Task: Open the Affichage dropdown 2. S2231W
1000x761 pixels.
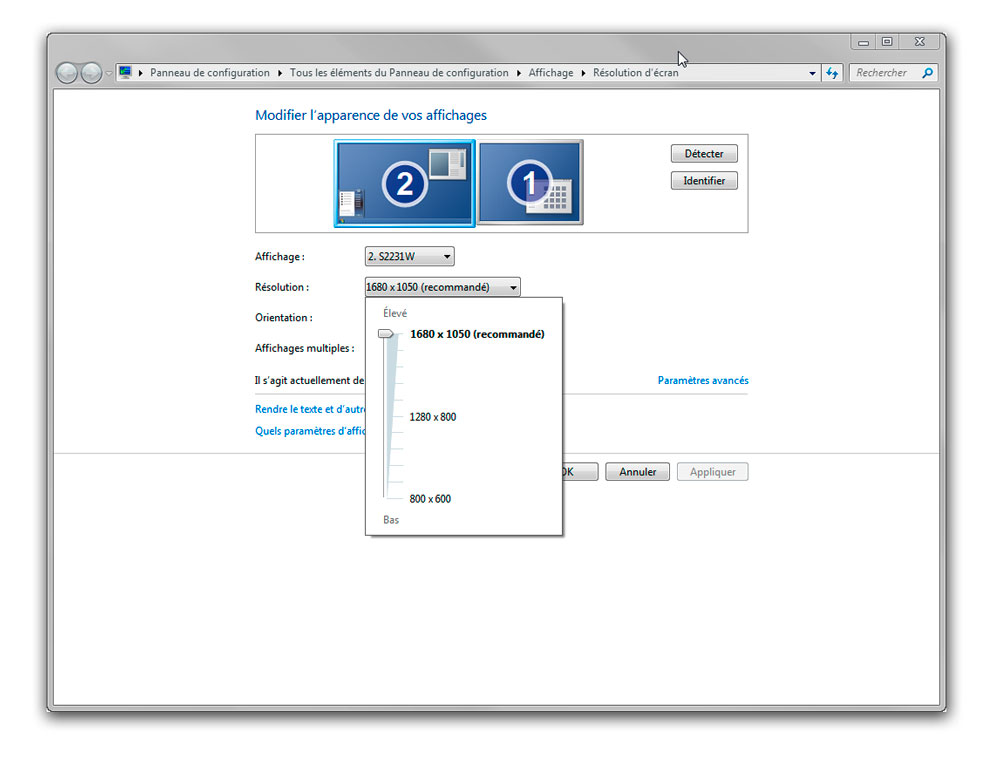Action: [409, 256]
